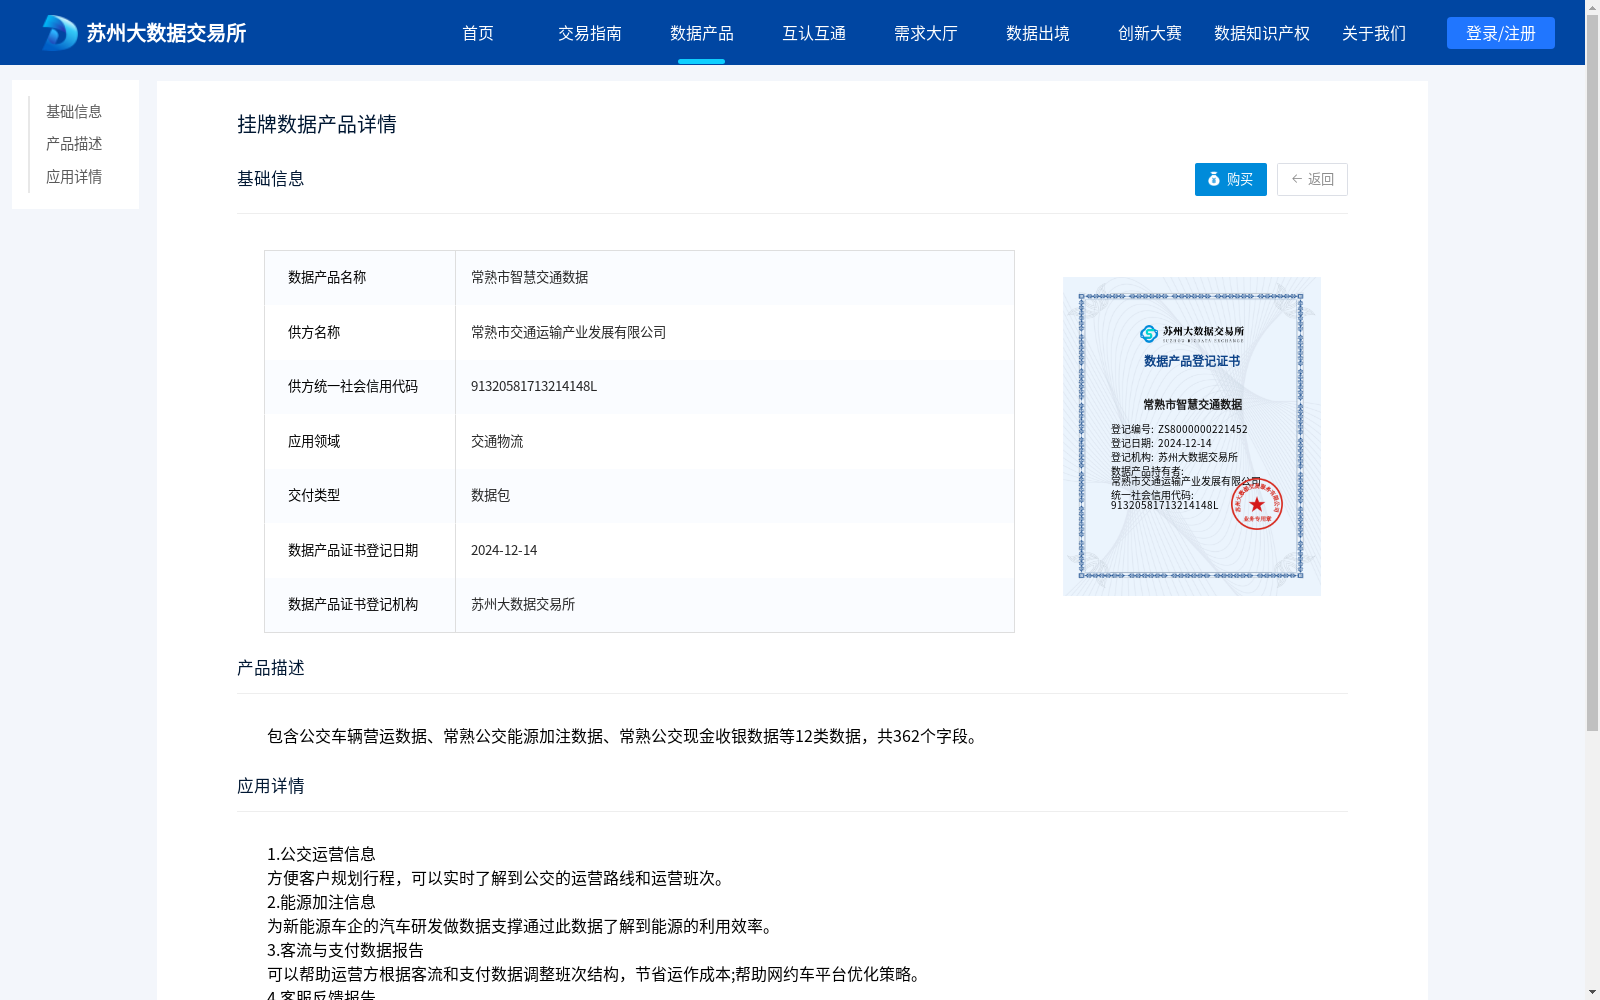The image size is (1600, 1000).
Task: Click the exchange logo on the certificate
Action: [x=1192, y=333]
